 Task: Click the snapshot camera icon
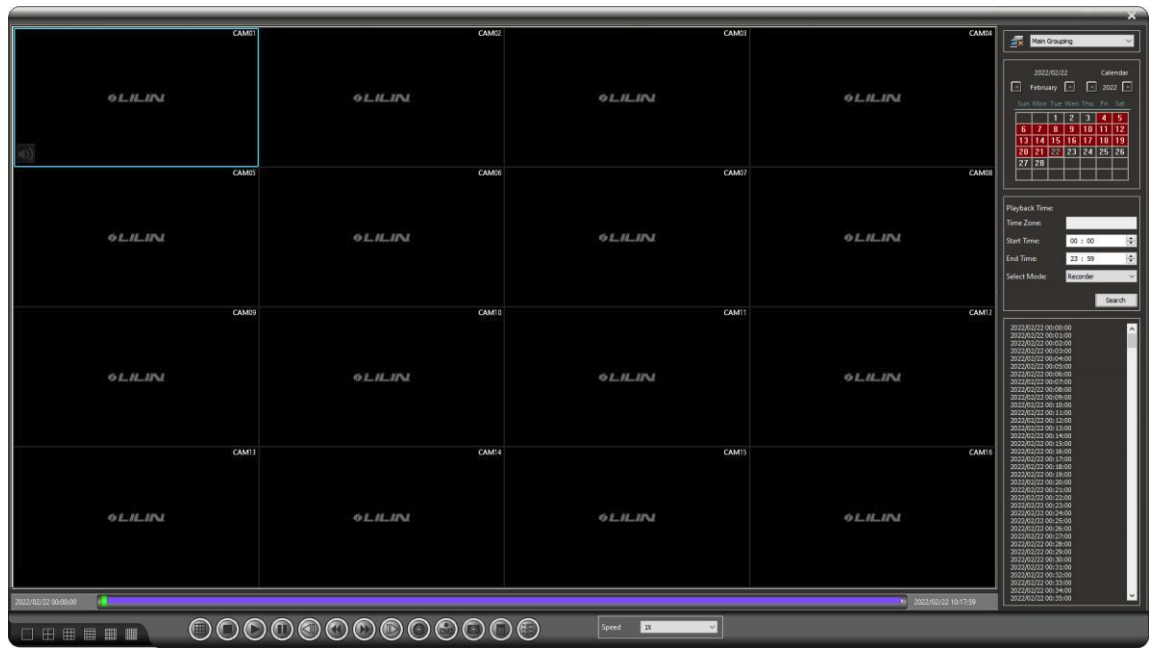(x=474, y=629)
